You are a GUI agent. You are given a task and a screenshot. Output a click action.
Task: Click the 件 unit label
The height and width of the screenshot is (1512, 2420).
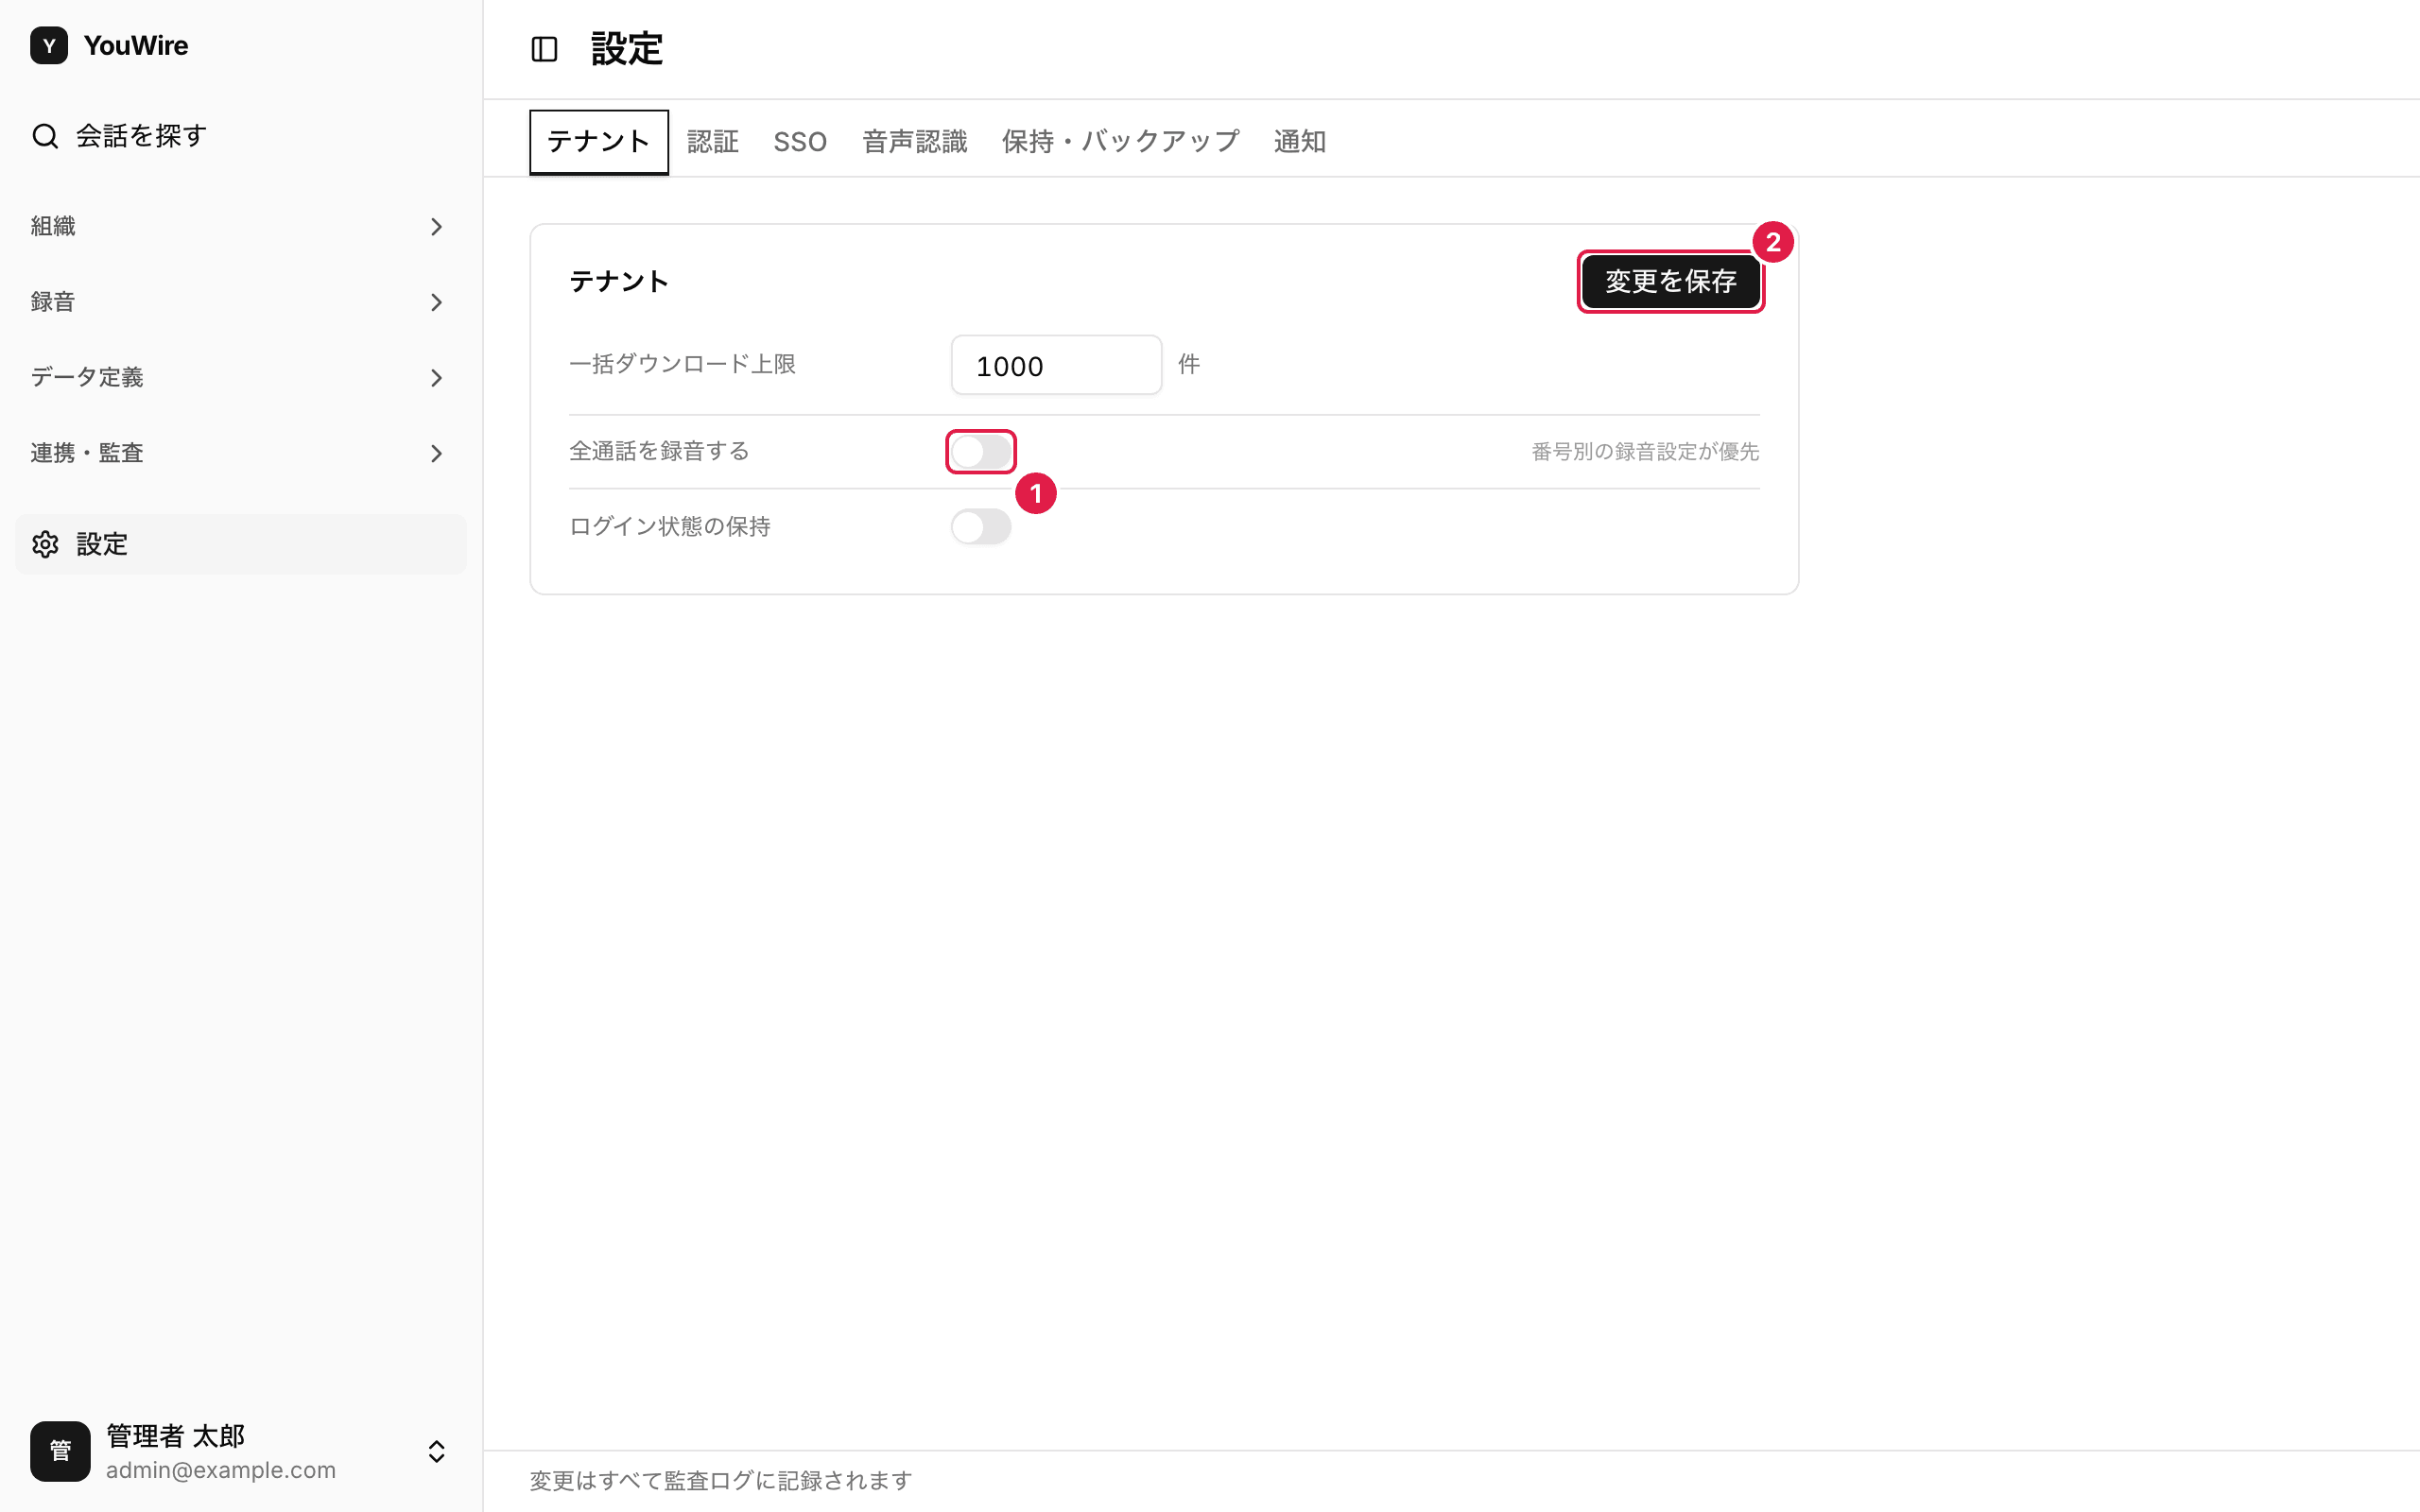(1189, 365)
